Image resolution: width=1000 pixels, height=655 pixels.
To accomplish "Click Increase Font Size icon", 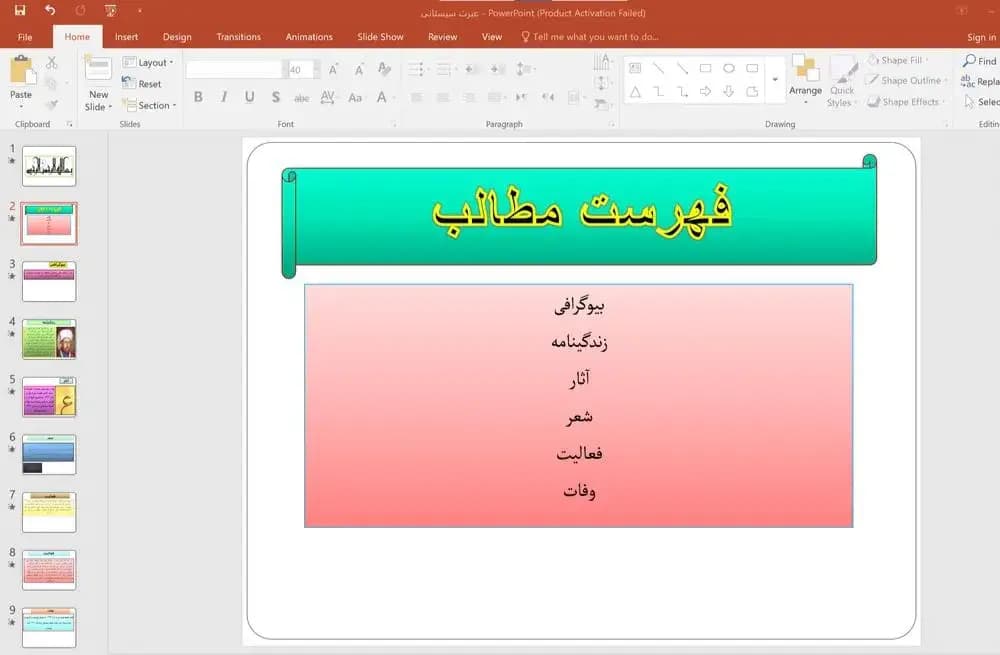I will (x=334, y=70).
